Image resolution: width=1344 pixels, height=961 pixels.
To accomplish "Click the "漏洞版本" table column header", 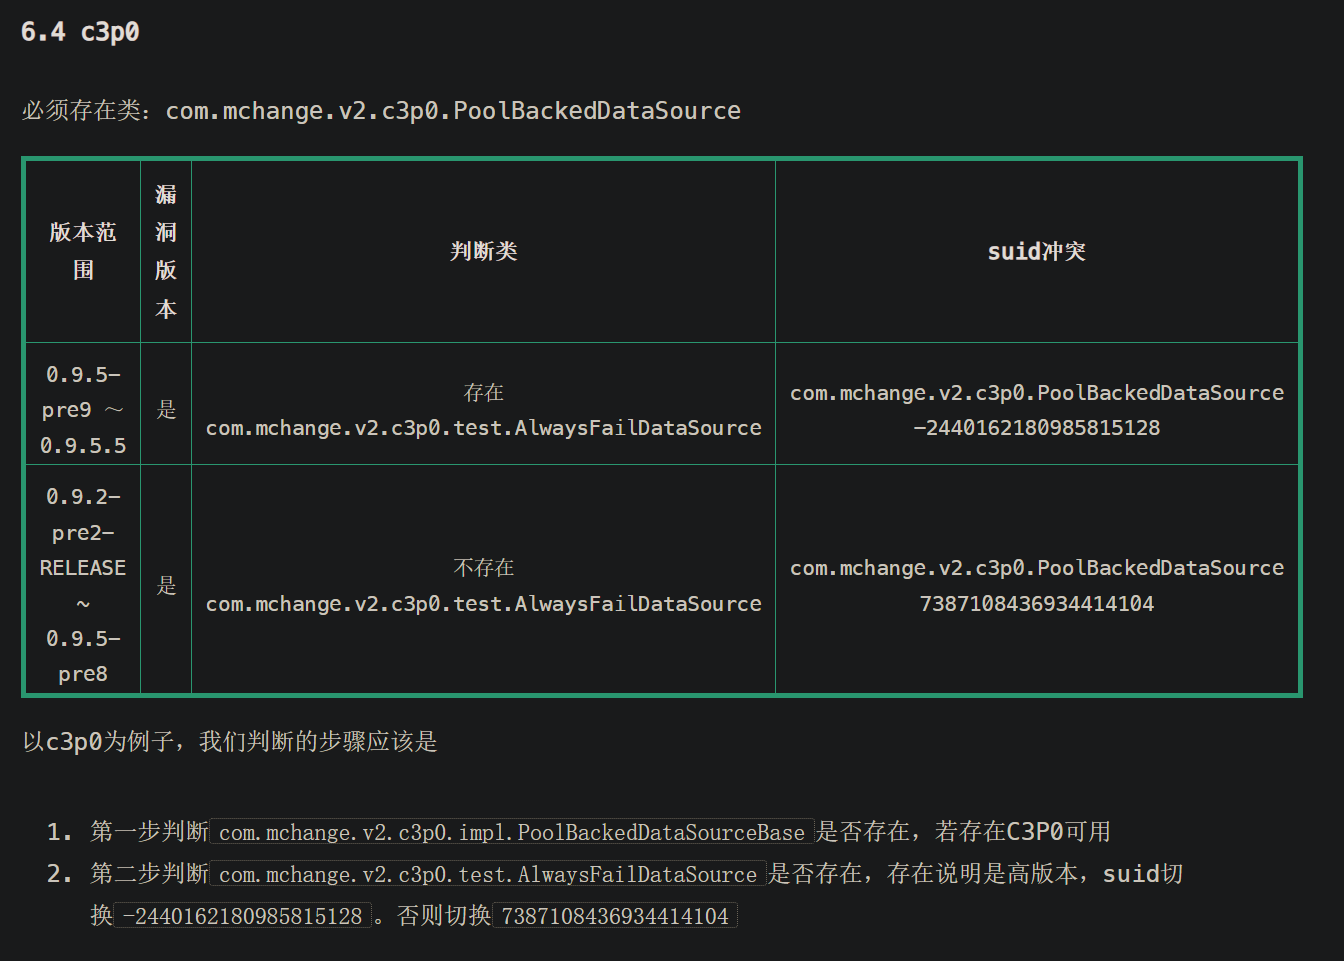I will 166,251.
